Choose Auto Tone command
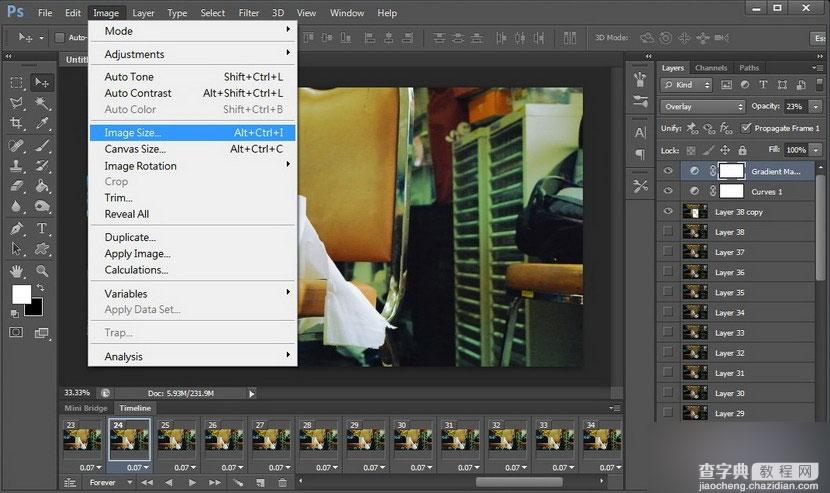Screen dimensions: 830x493 (x=193, y=77)
